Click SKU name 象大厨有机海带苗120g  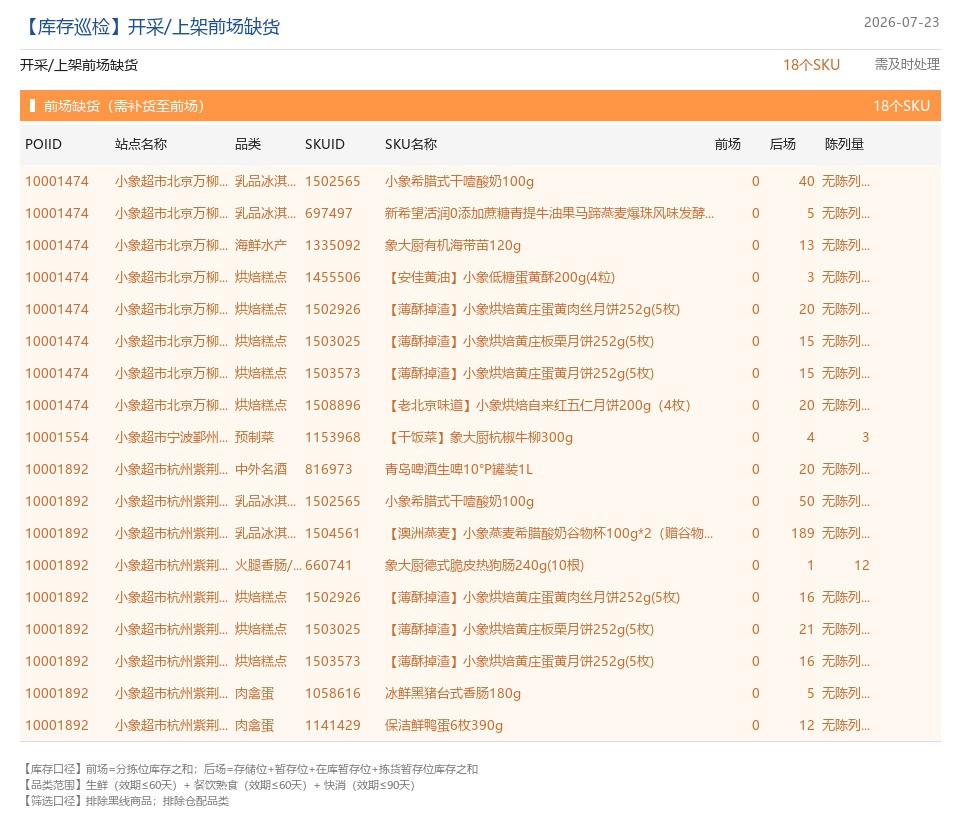point(452,246)
